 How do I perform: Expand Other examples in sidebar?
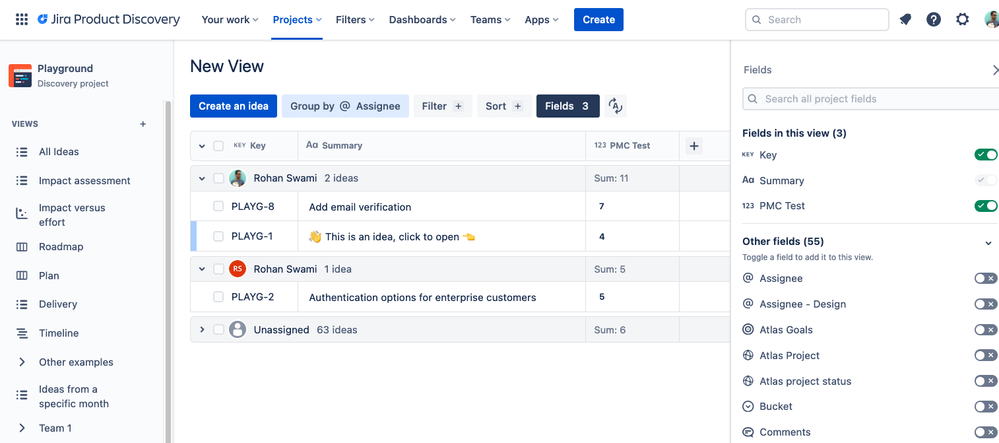(x=22, y=362)
